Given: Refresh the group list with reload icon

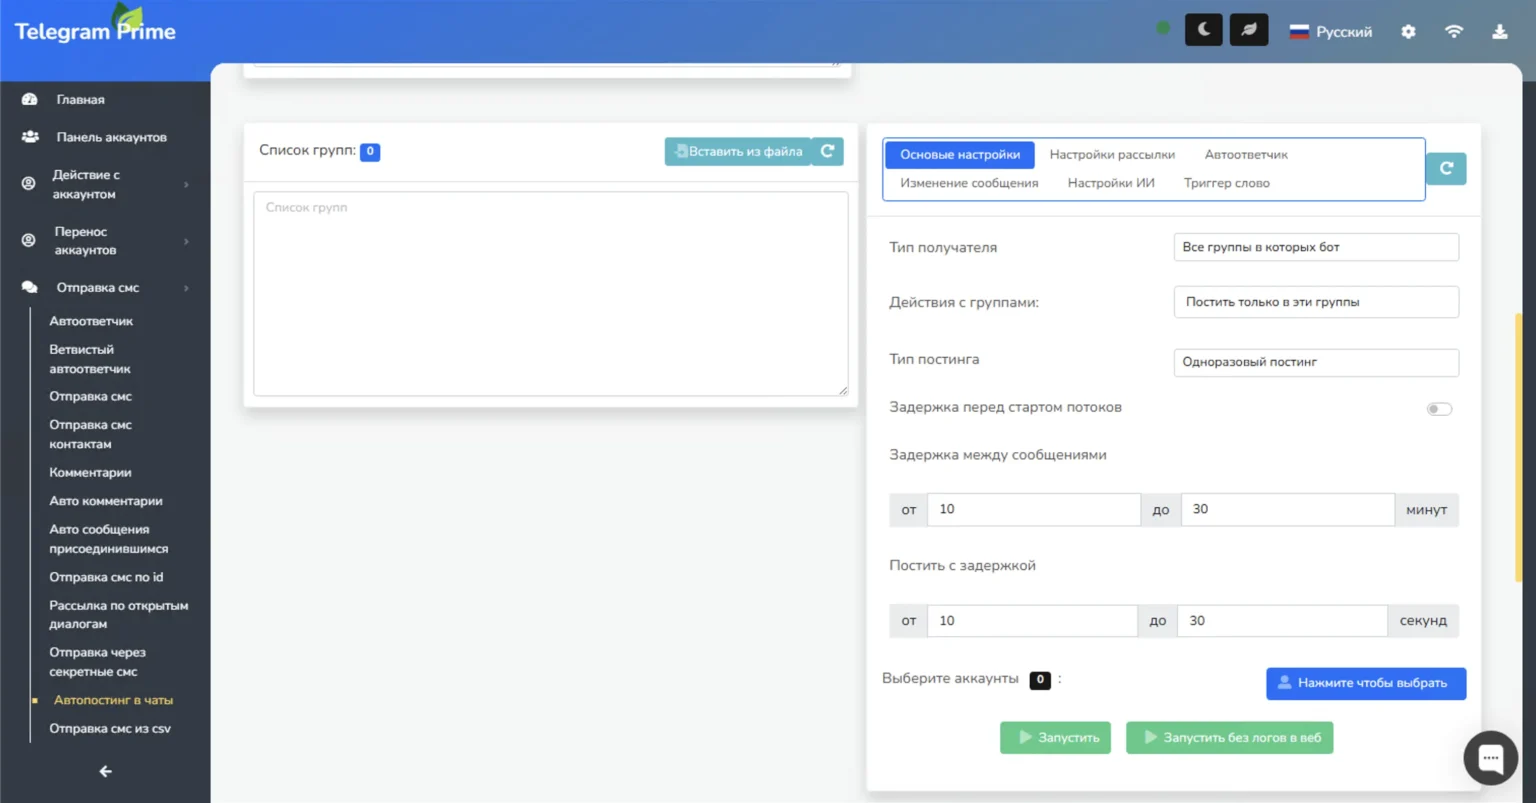Looking at the screenshot, I should coord(827,151).
